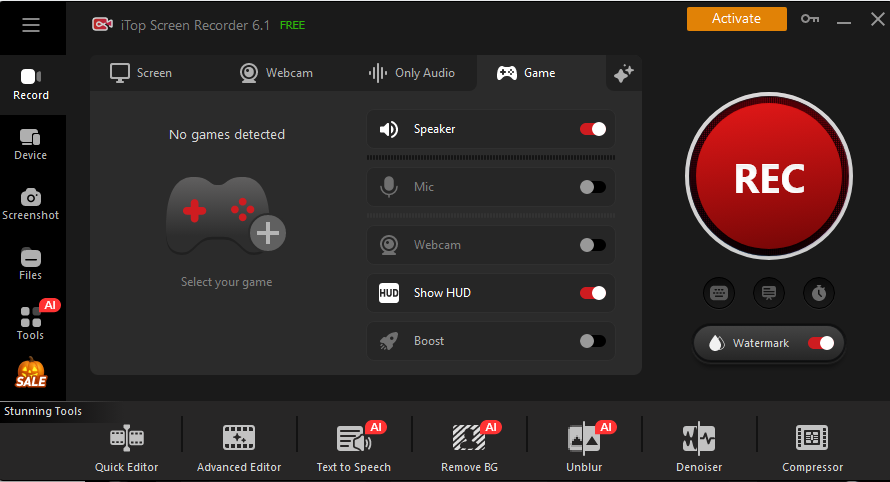Click the scheduled recording timer icon
Image resolution: width=890 pixels, height=482 pixels.
coord(819,292)
